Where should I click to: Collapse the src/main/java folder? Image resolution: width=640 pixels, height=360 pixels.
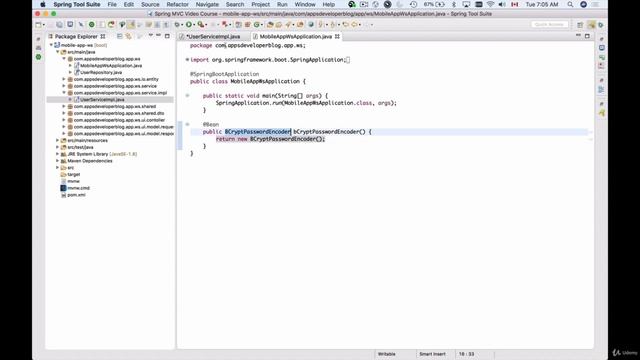point(58,52)
